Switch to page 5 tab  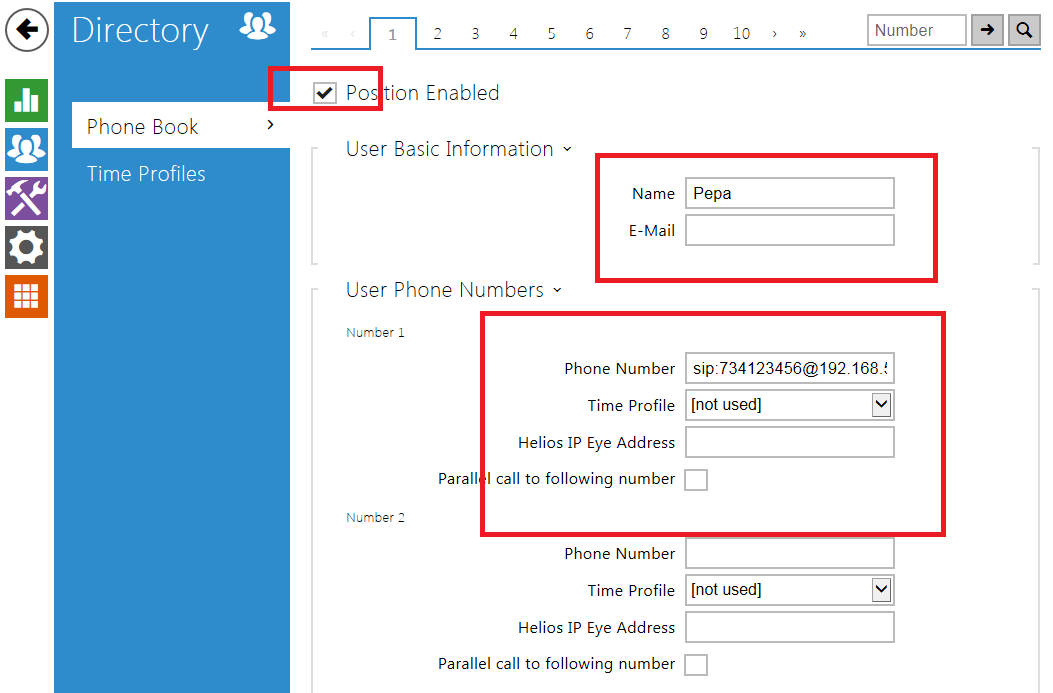click(551, 34)
